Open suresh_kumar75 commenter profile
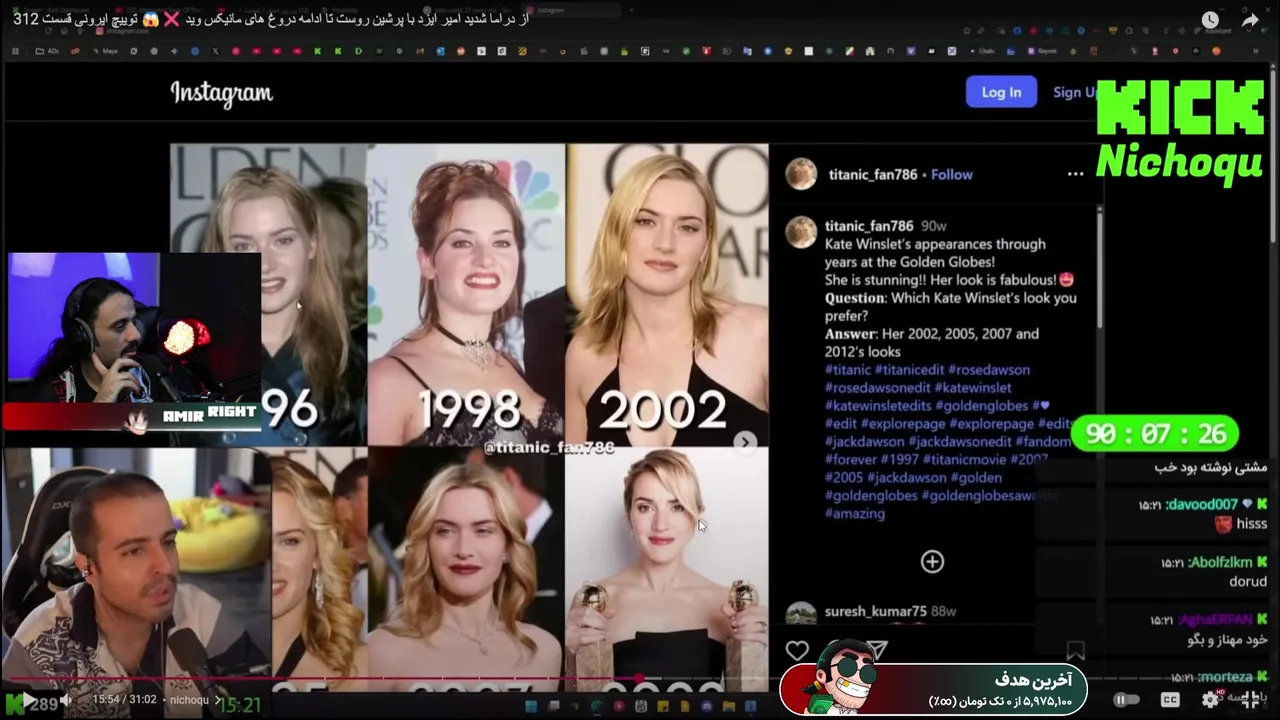 (875, 611)
